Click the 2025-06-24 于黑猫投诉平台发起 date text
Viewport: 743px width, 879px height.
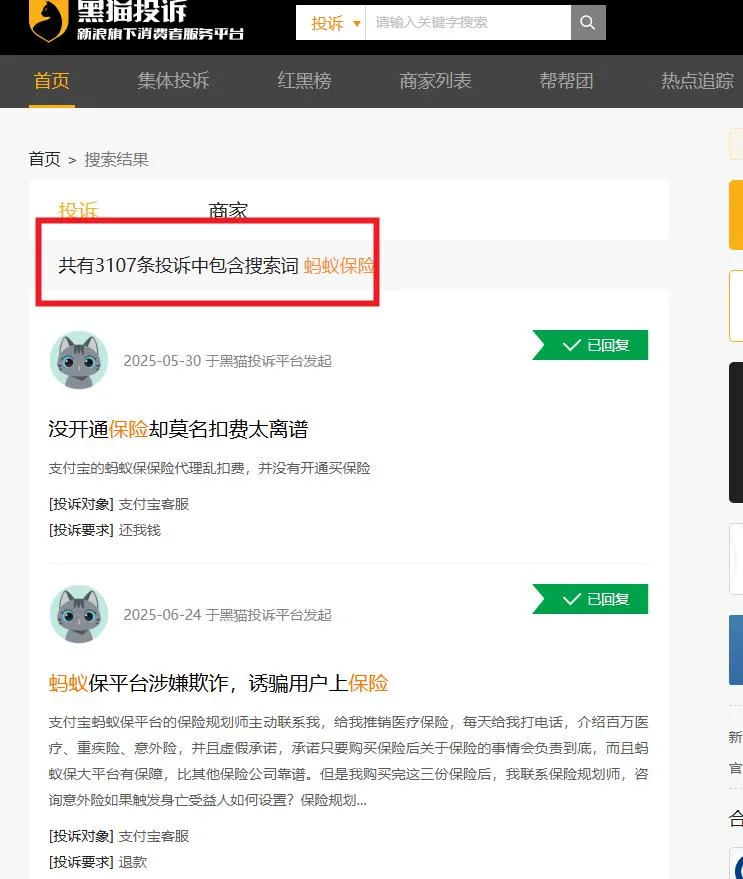click(x=228, y=614)
